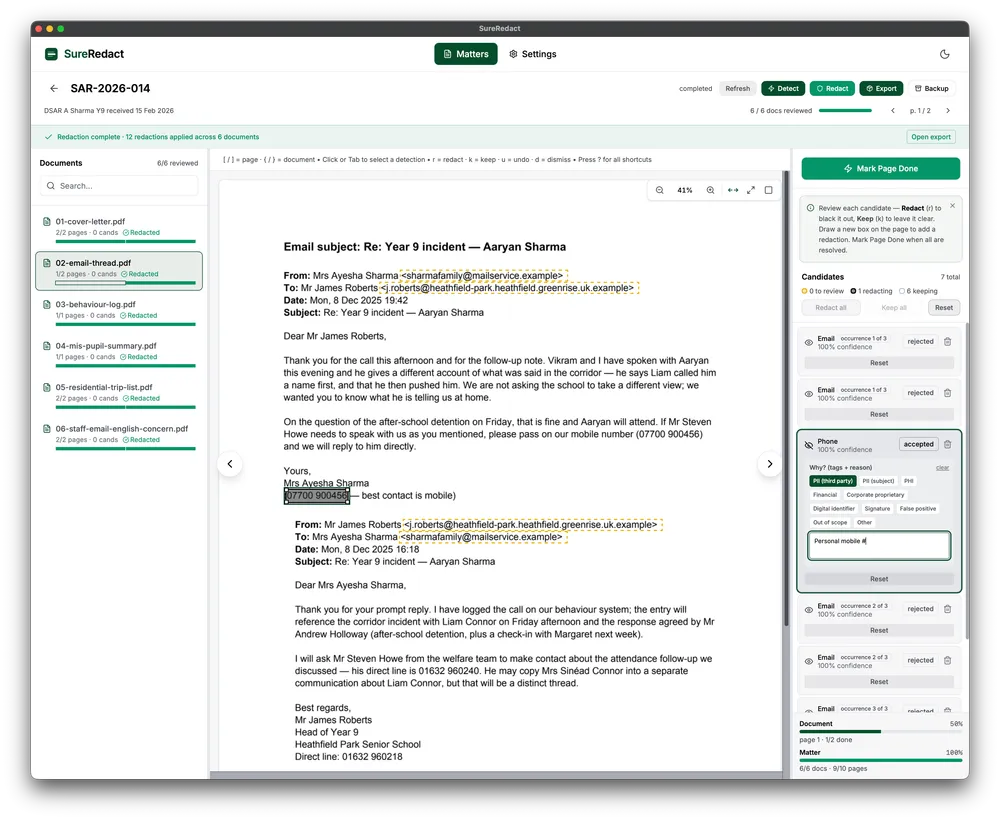This screenshot has height=820, width=1000.
Task: Select the redacted phone box 07700 900456
Action: [317, 496]
